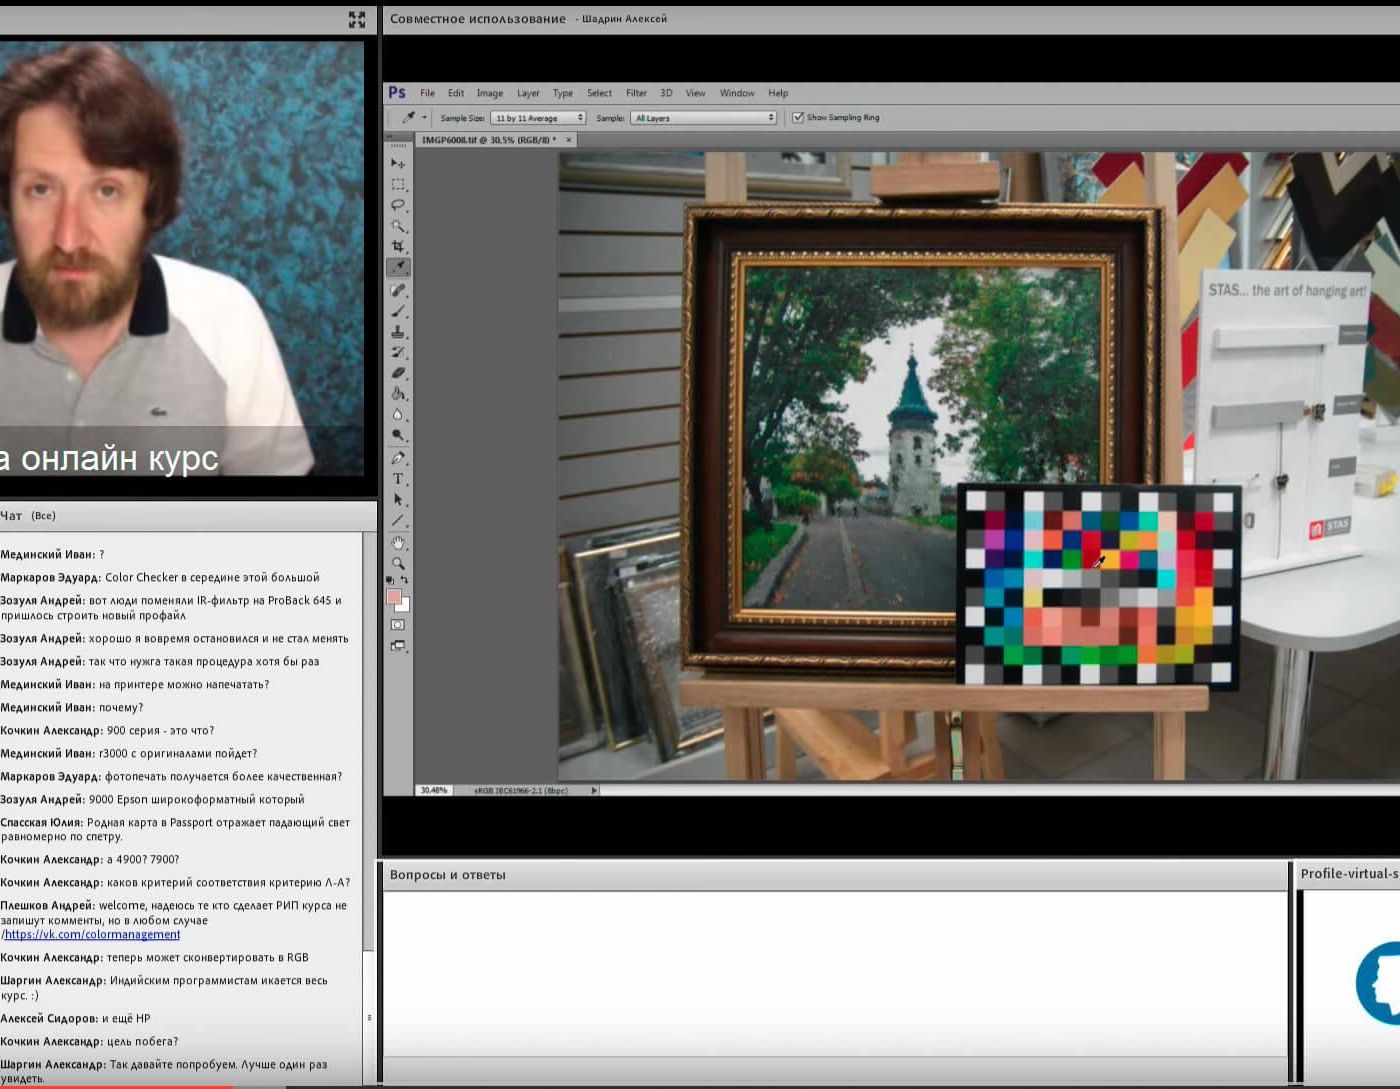
Task: Click the chat message 'Color Checker в середине этой большой'
Action: [x=212, y=577]
